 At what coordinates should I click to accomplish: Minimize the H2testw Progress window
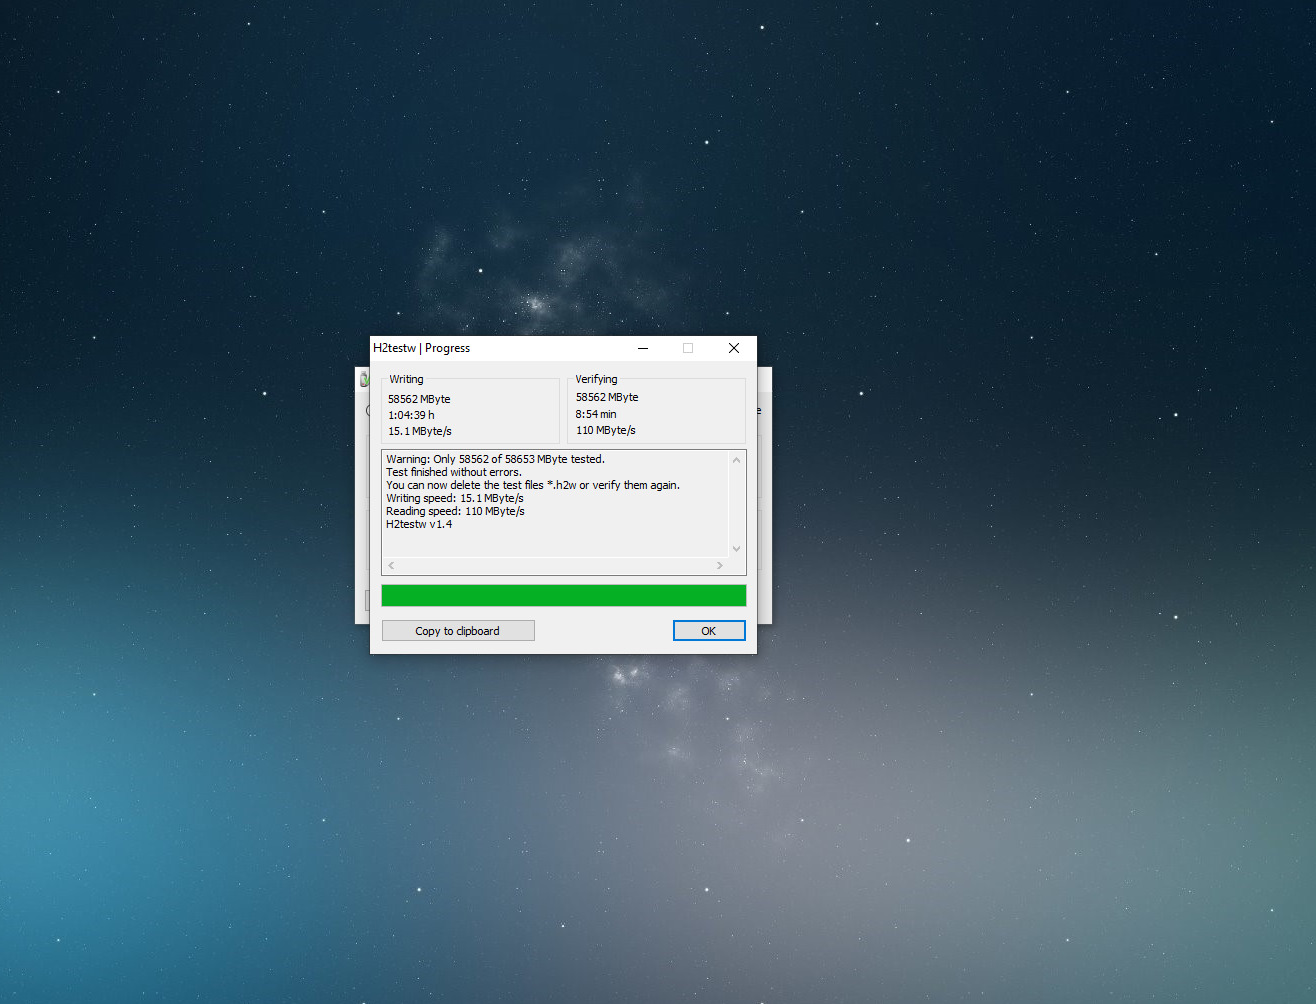pos(643,348)
